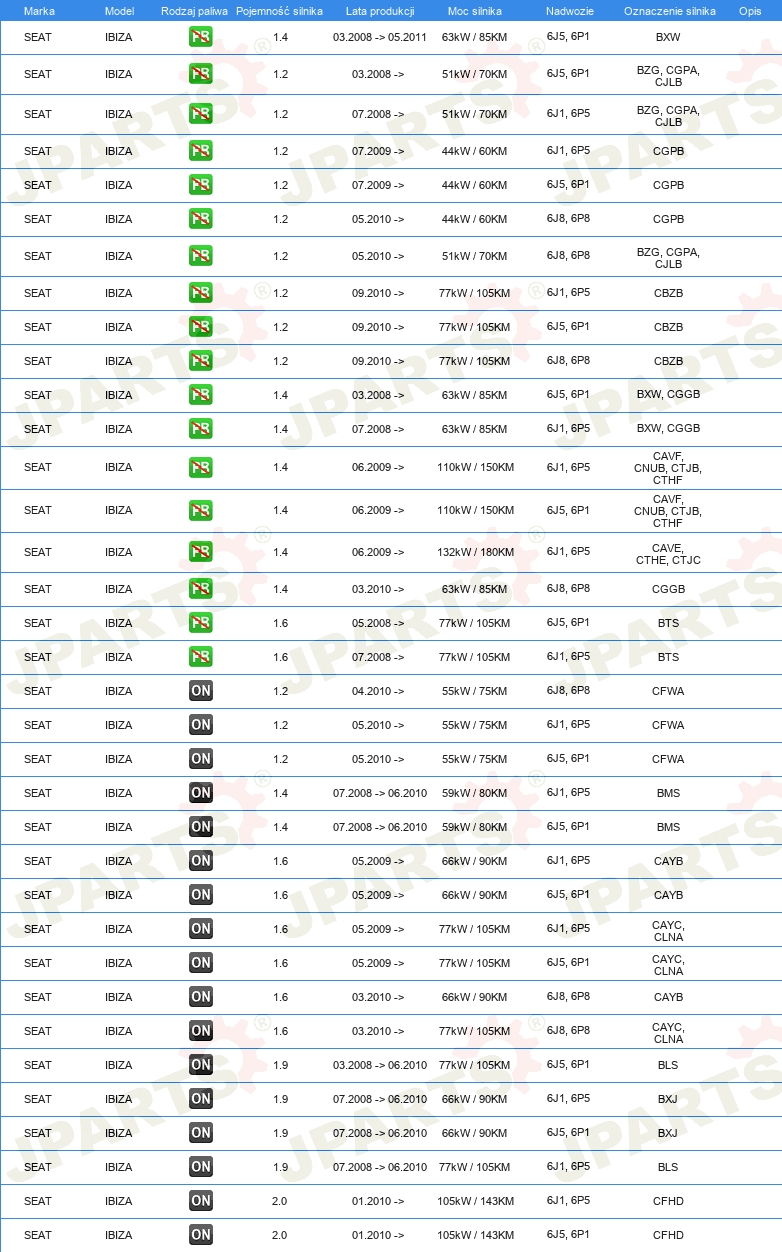The width and height of the screenshot is (782, 1252).
Task: Click PB icon in the 132kW / 180KM row
Action: (x=201, y=552)
